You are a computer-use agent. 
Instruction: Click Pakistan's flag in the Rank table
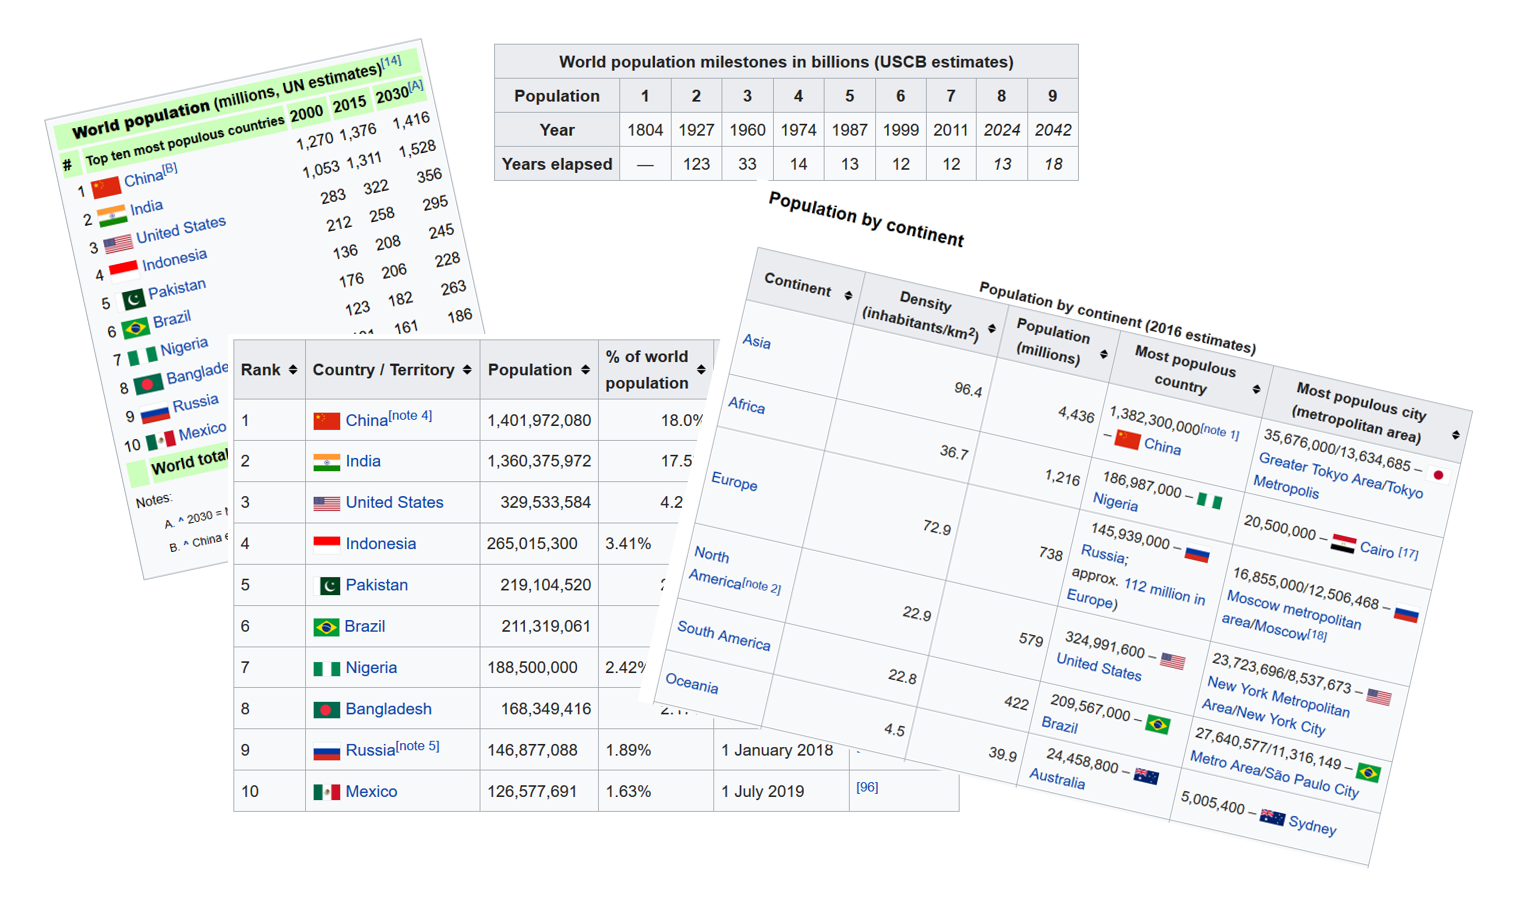point(329,586)
